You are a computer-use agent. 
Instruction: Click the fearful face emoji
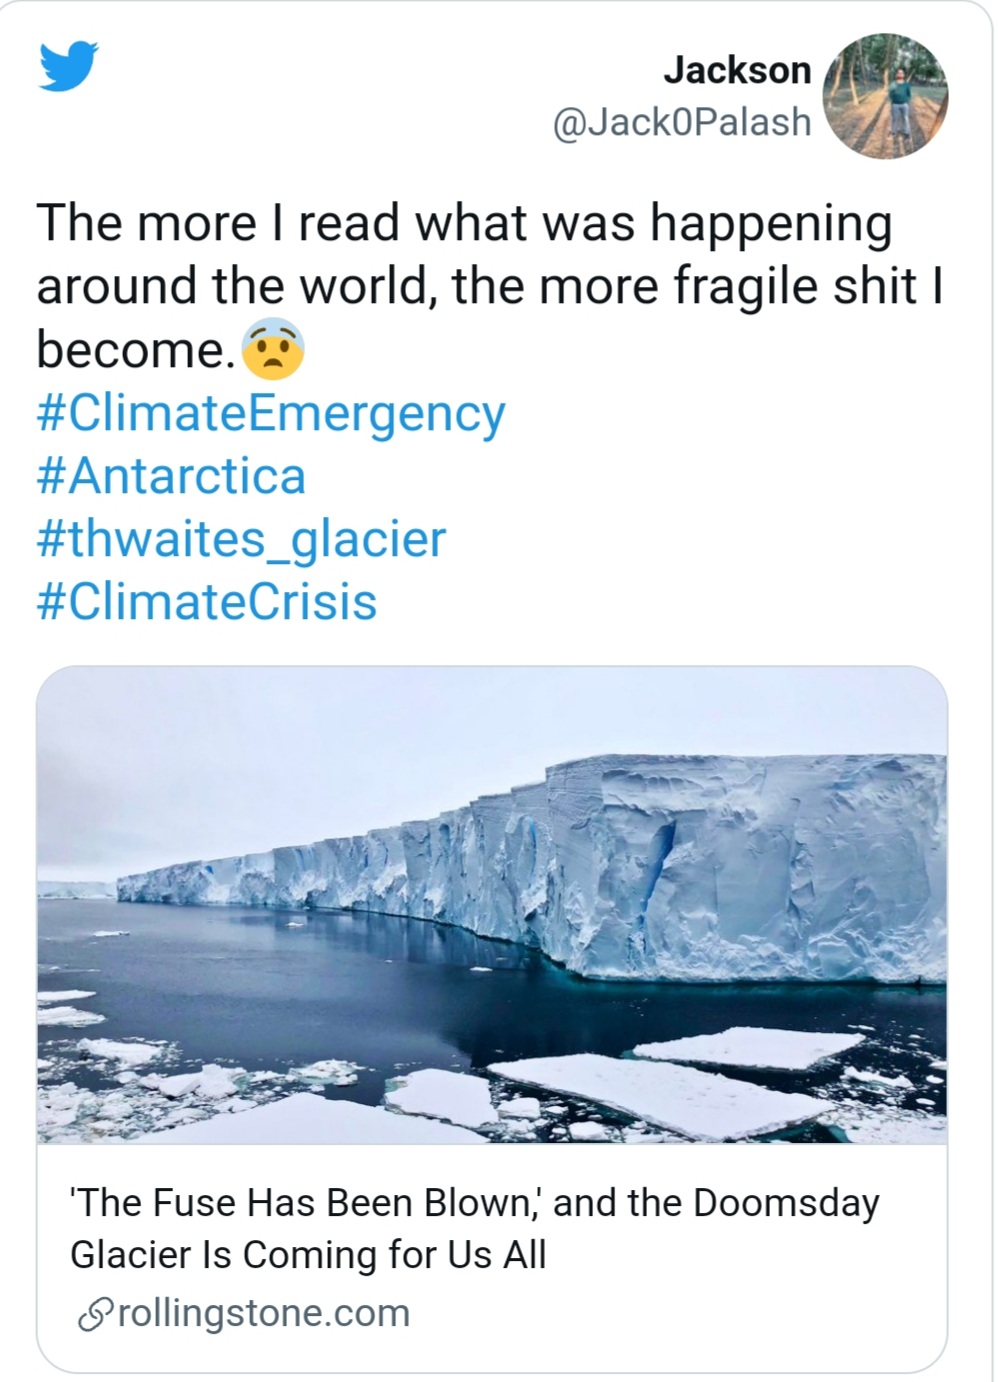pyautogui.click(x=273, y=349)
